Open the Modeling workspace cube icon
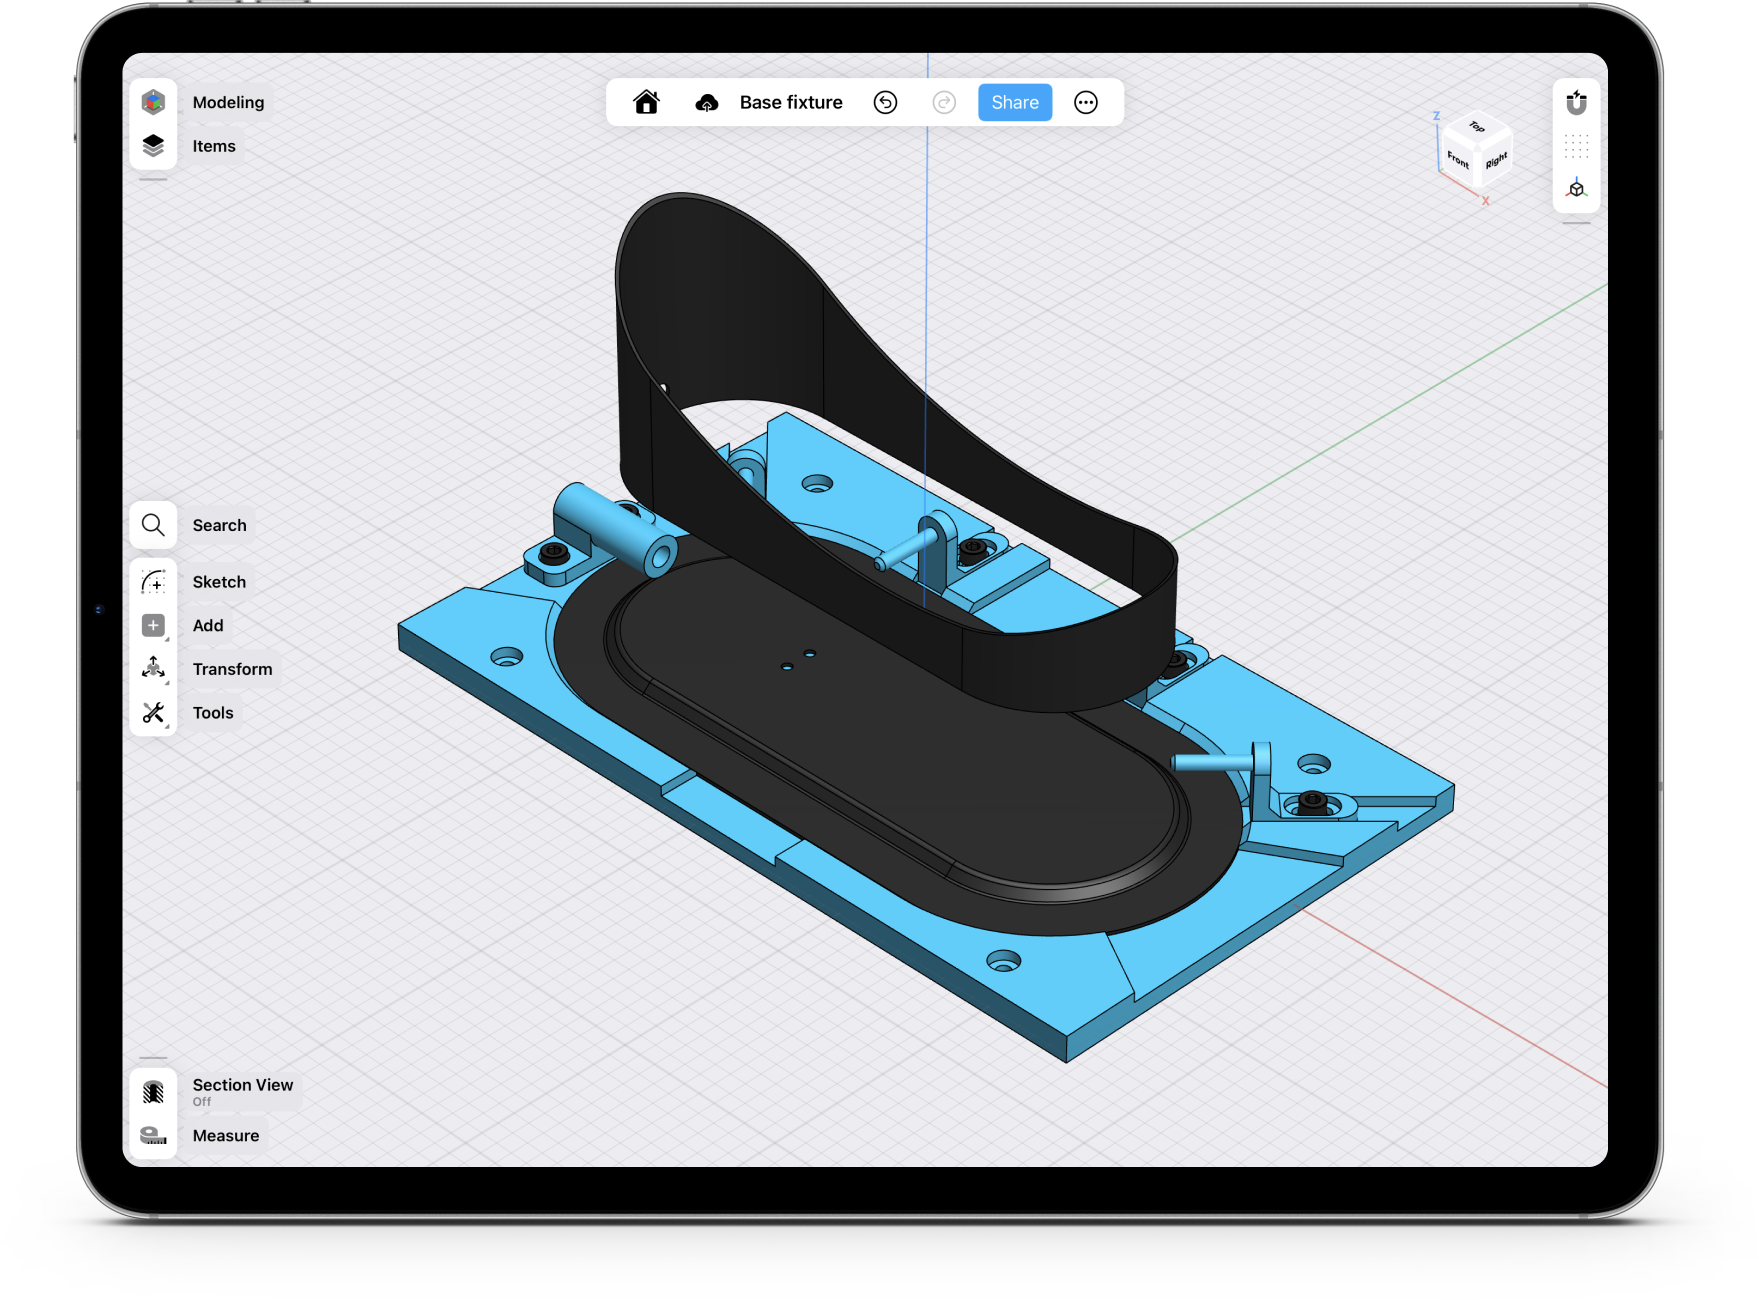The width and height of the screenshot is (1759, 1300). tap(153, 102)
